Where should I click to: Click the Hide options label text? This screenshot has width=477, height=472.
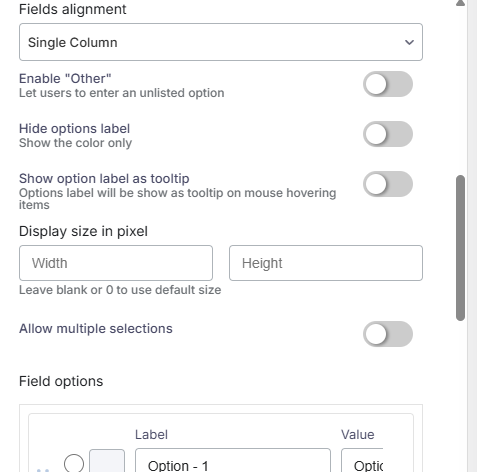pyautogui.click(x=74, y=129)
